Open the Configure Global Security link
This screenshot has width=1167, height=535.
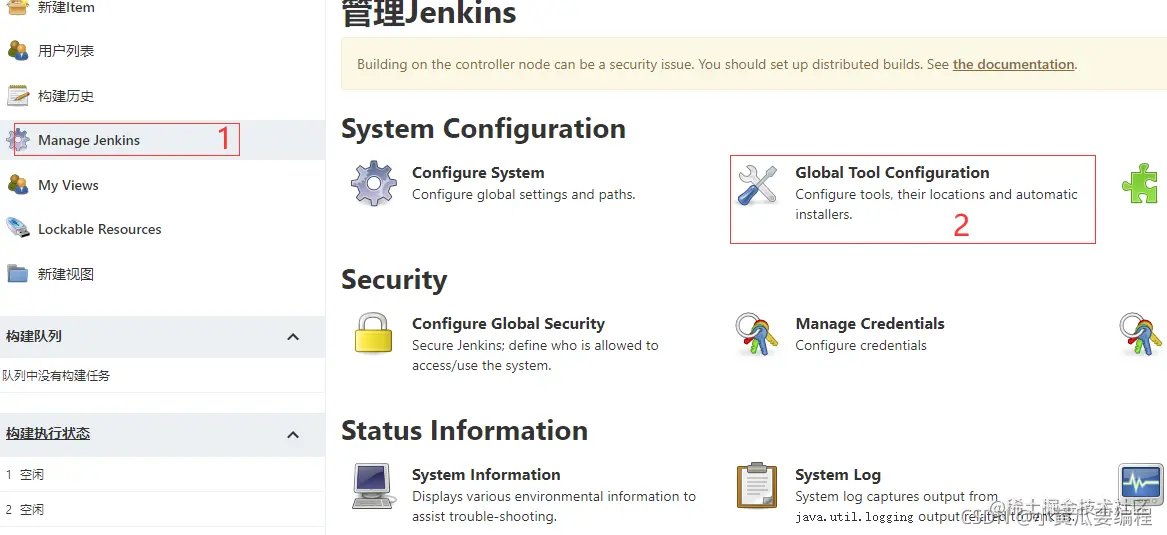click(x=508, y=324)
